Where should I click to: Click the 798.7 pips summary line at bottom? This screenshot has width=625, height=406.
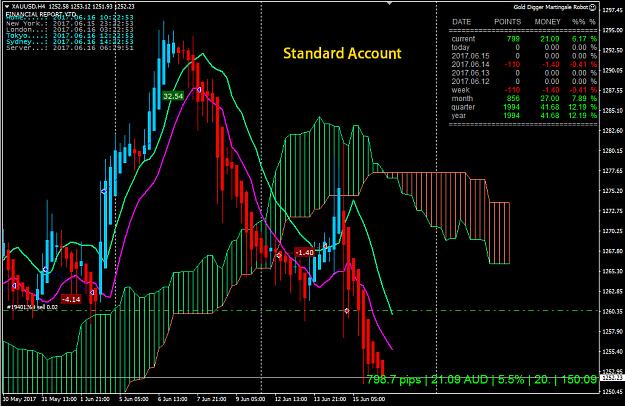point(482,379)
